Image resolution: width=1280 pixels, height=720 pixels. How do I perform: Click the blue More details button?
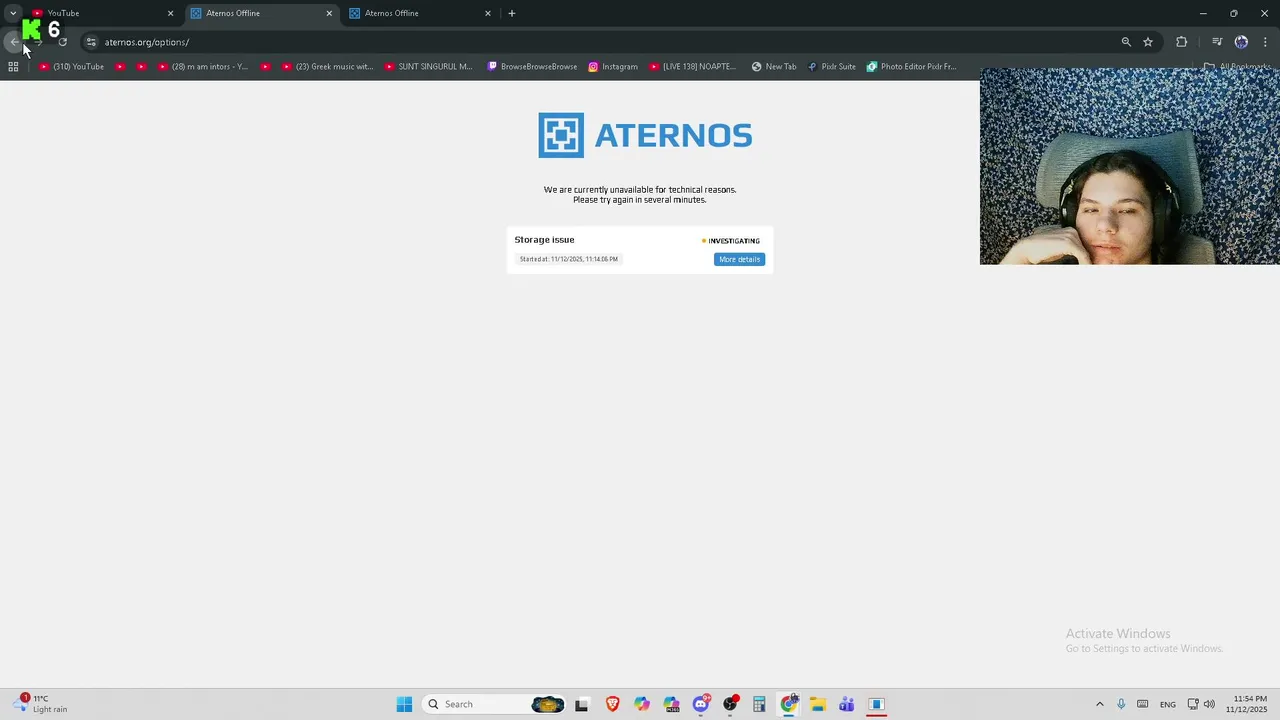click(739, 259)
